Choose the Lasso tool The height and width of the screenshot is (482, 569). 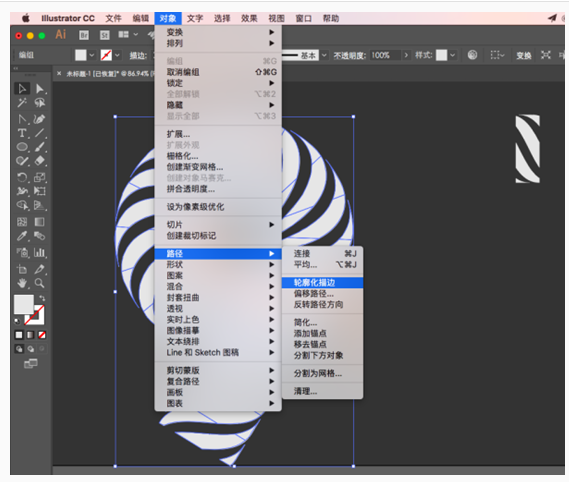[40, 103]
